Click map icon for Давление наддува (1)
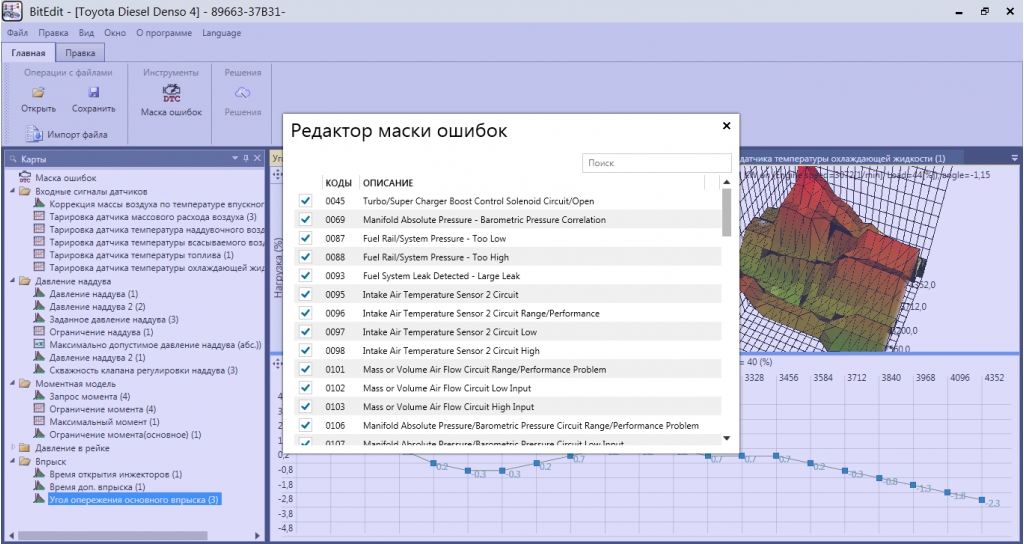This screenshot has height=544, width=1024. click(39, 294)
